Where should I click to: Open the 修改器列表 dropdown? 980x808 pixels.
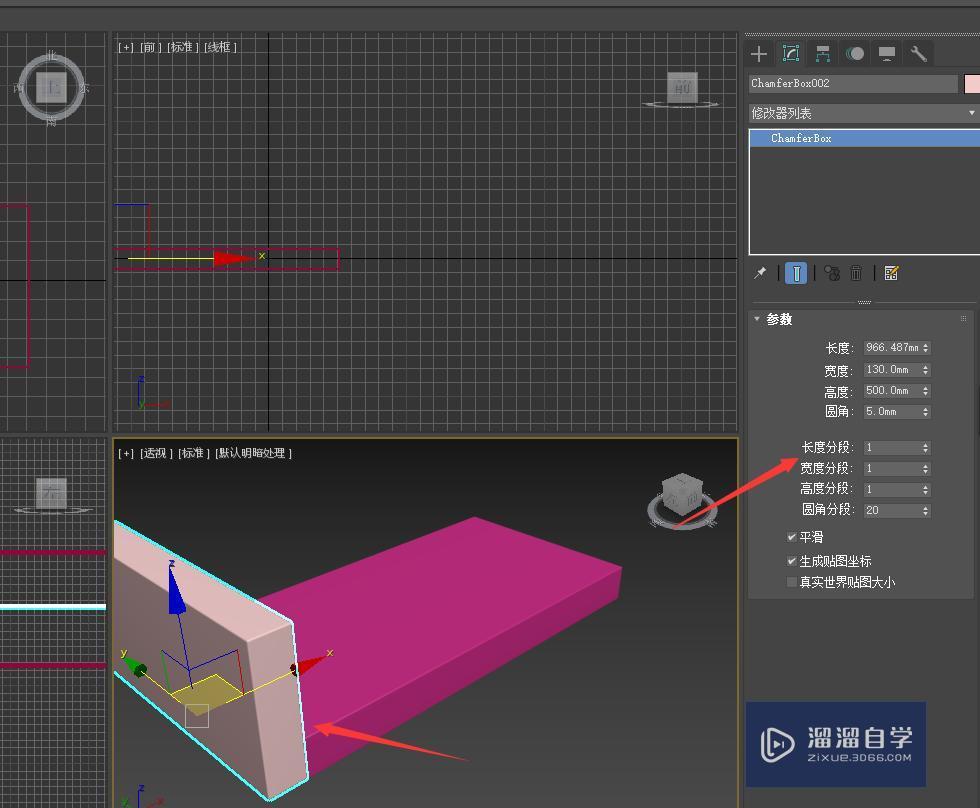coord(863,113)
